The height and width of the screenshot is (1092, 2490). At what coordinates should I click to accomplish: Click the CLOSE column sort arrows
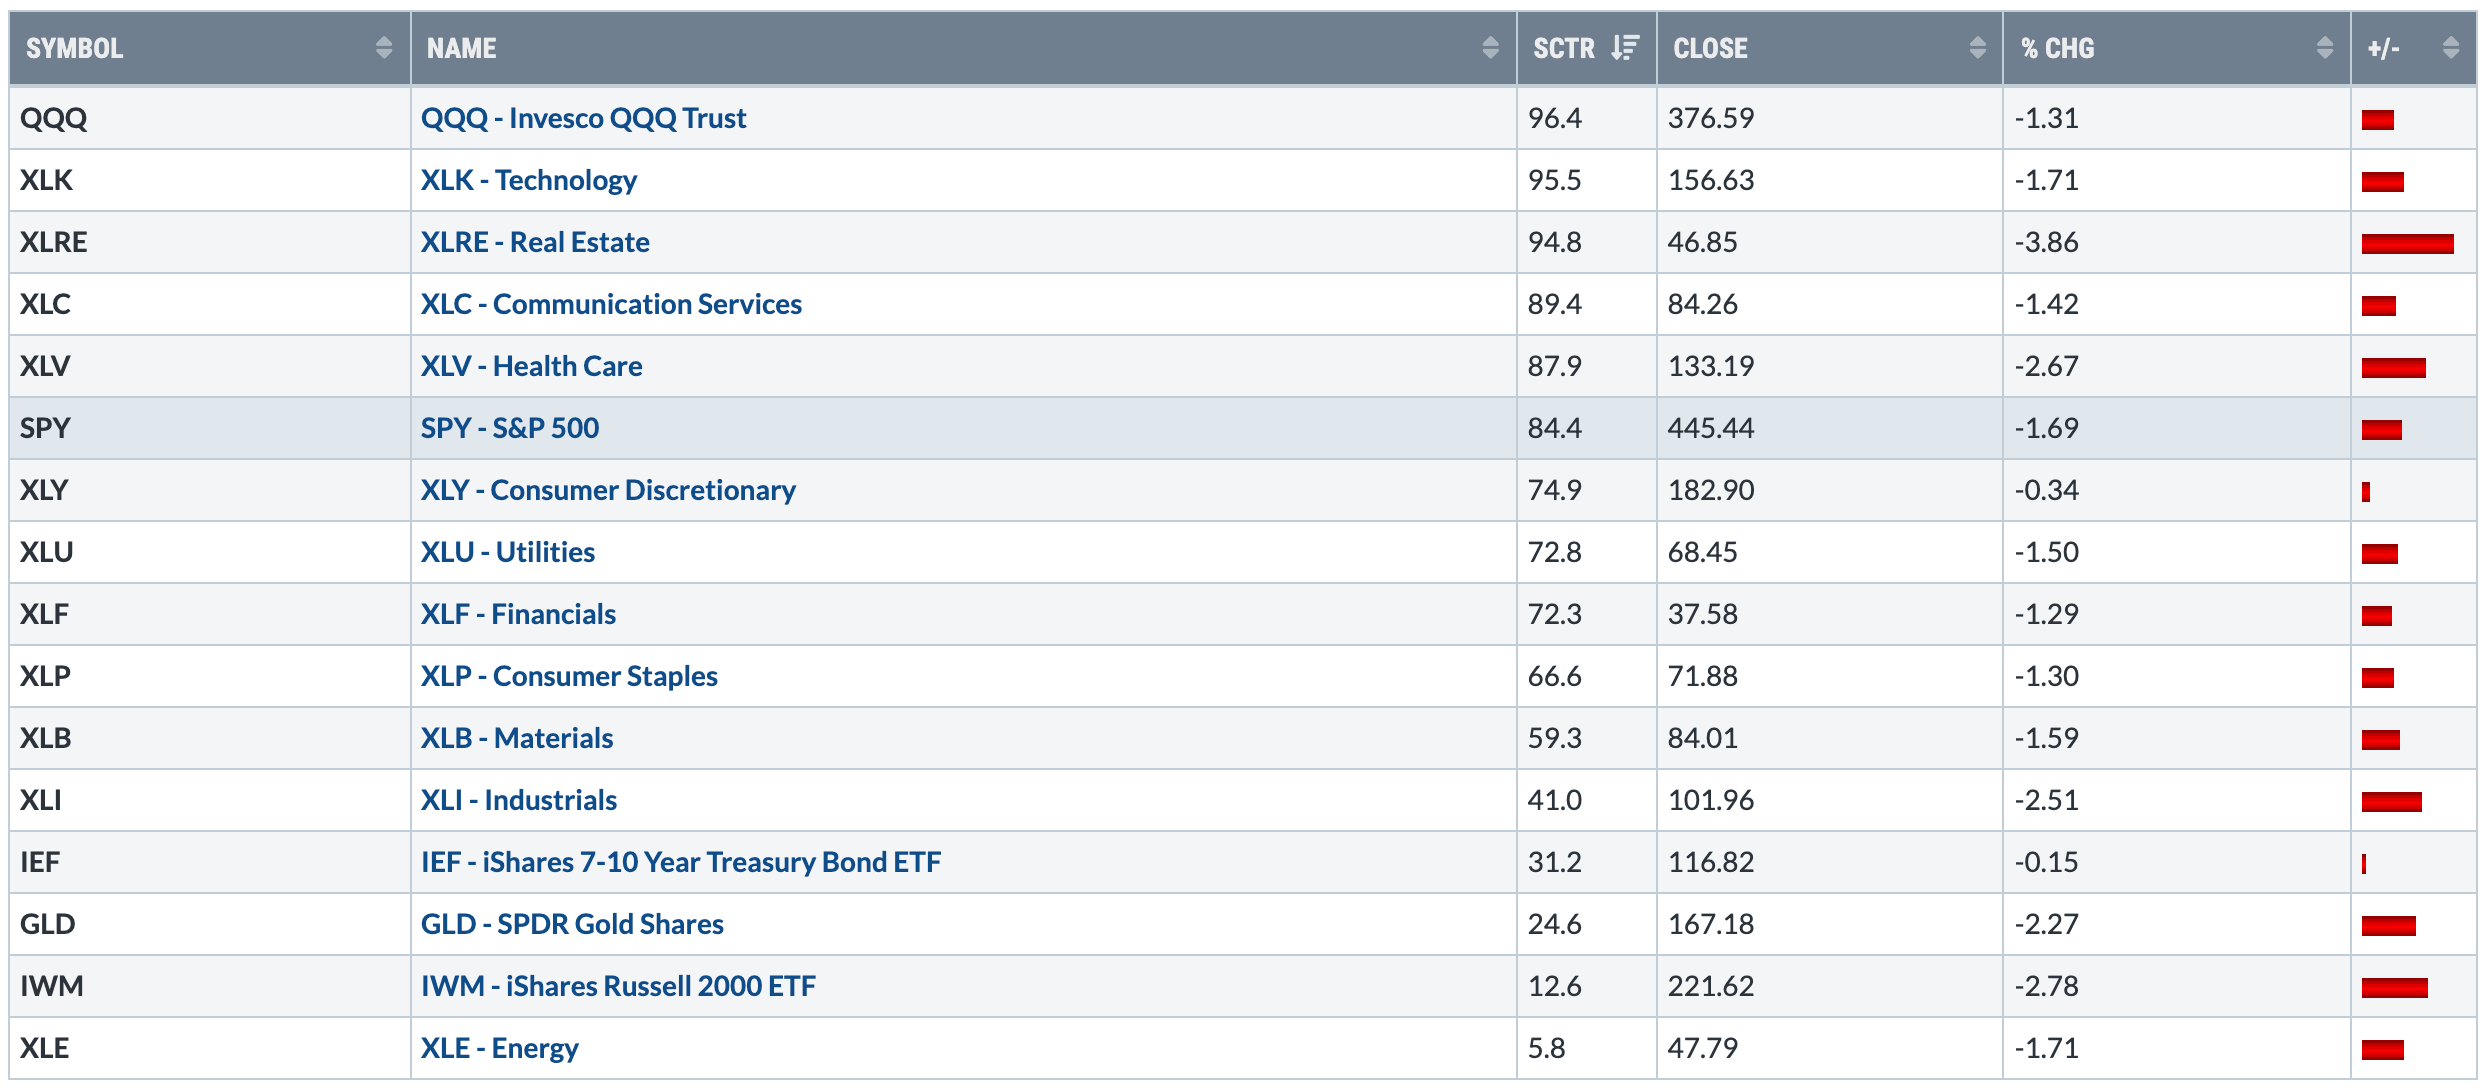[1977, 47]
